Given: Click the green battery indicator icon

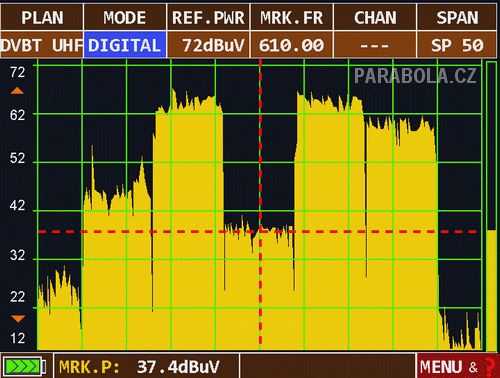Looking at the screenshot, I should [x=24, y=366].
